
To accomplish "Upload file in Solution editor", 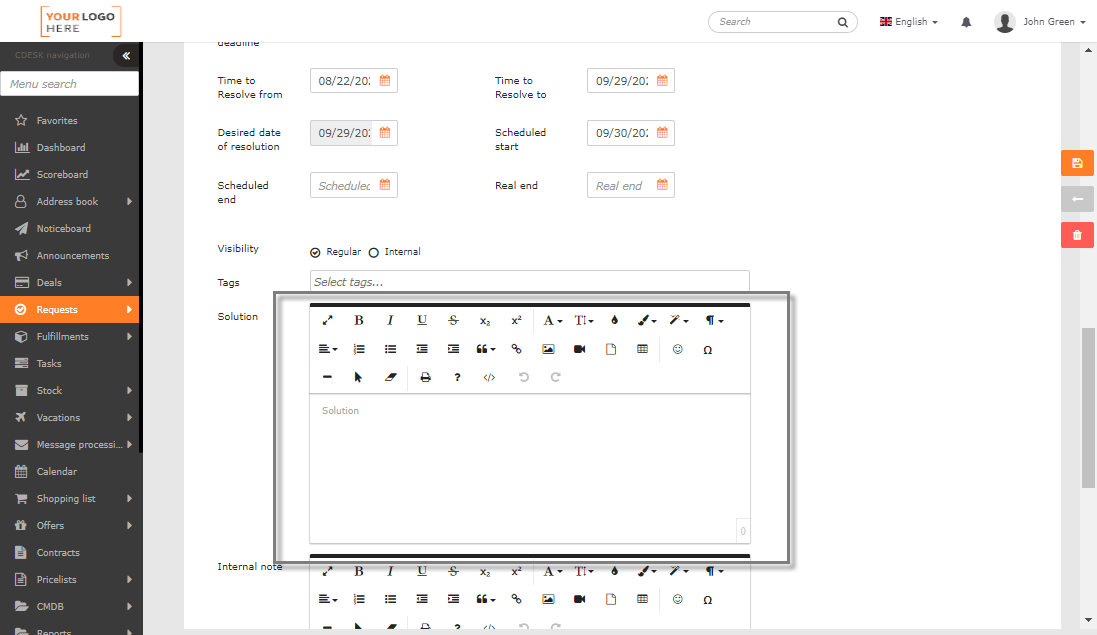I will click(611, 349).
